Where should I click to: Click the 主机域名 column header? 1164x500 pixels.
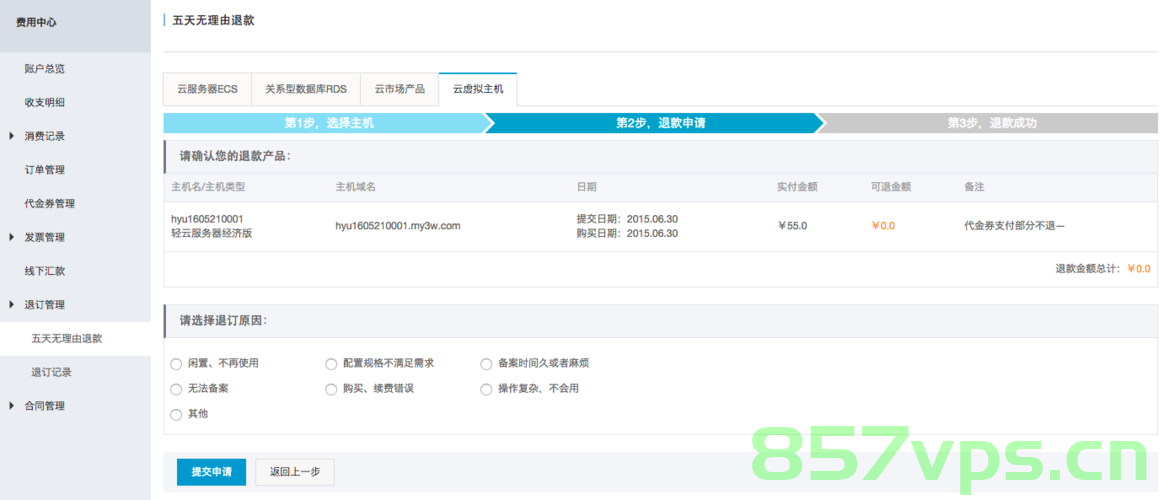coord(355,187)
